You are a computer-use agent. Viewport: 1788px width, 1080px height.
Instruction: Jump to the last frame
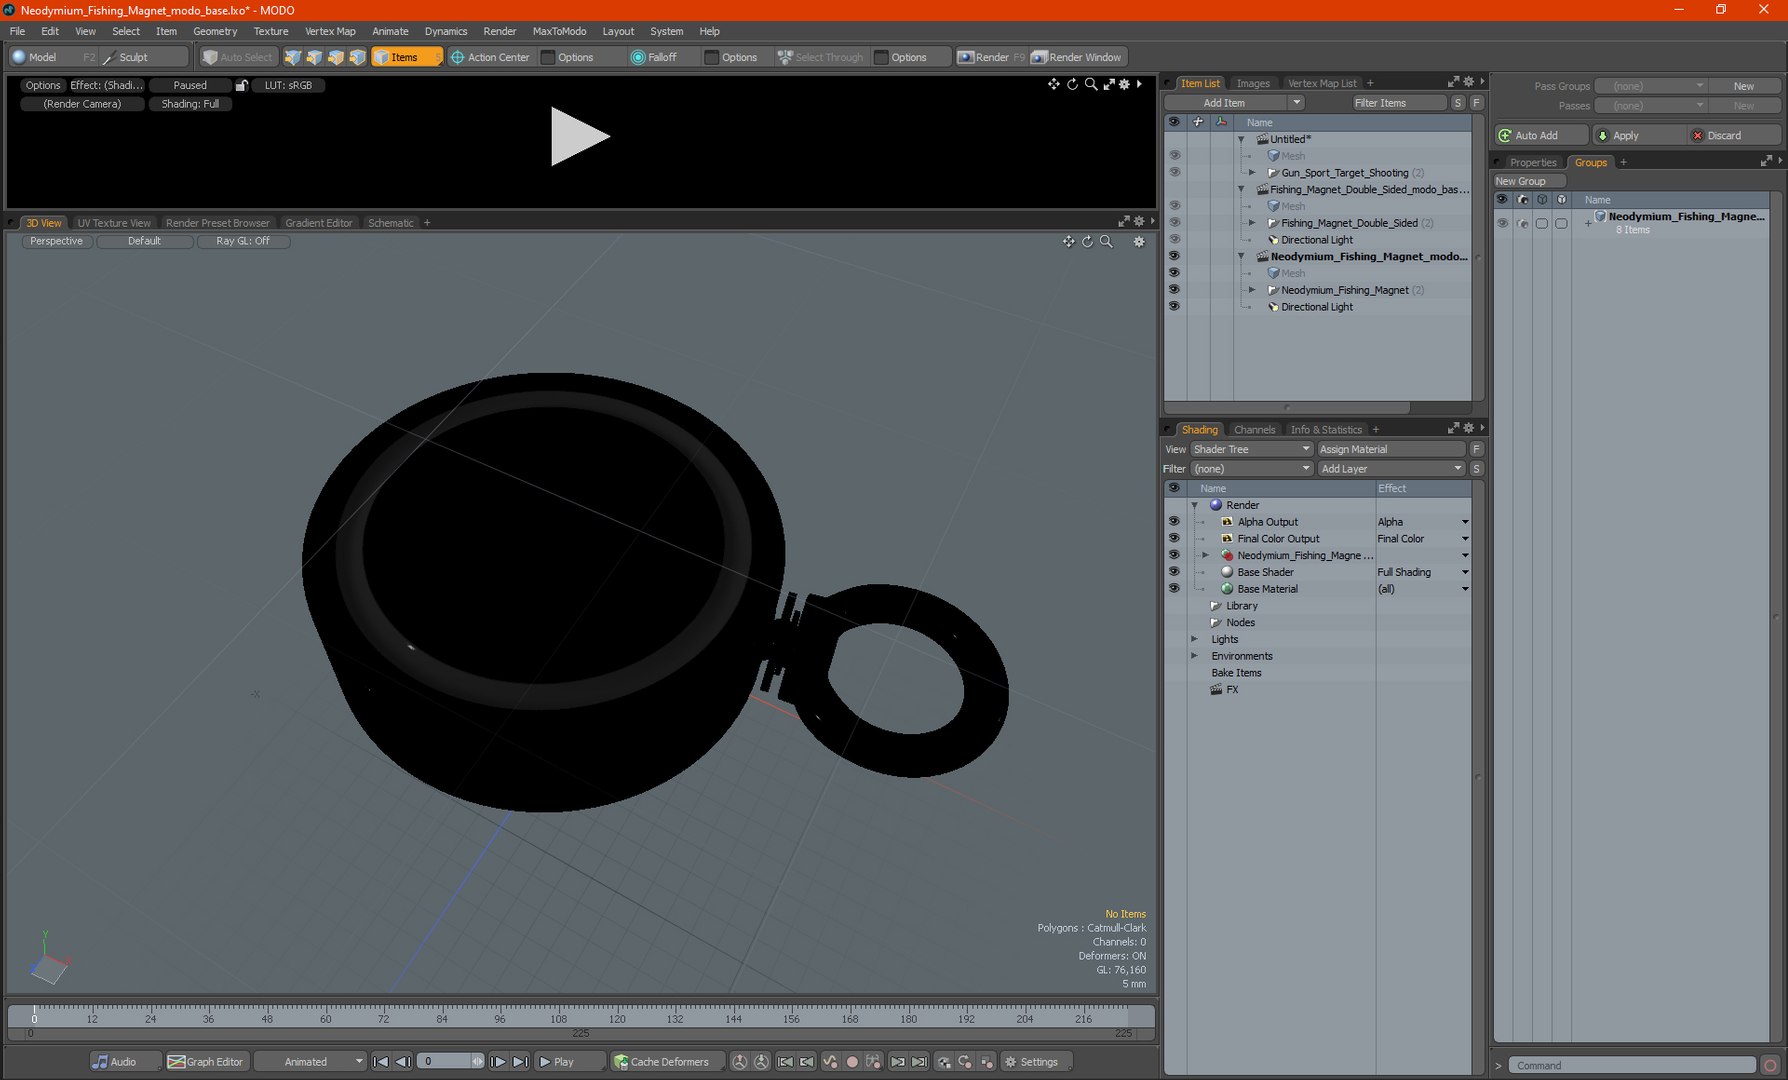520,1061
